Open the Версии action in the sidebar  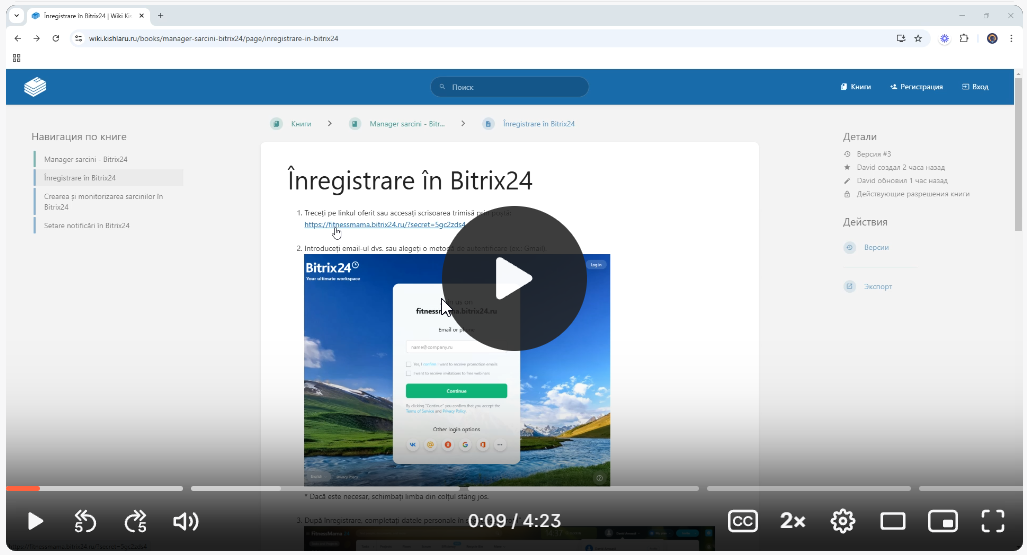coord(867,248)
